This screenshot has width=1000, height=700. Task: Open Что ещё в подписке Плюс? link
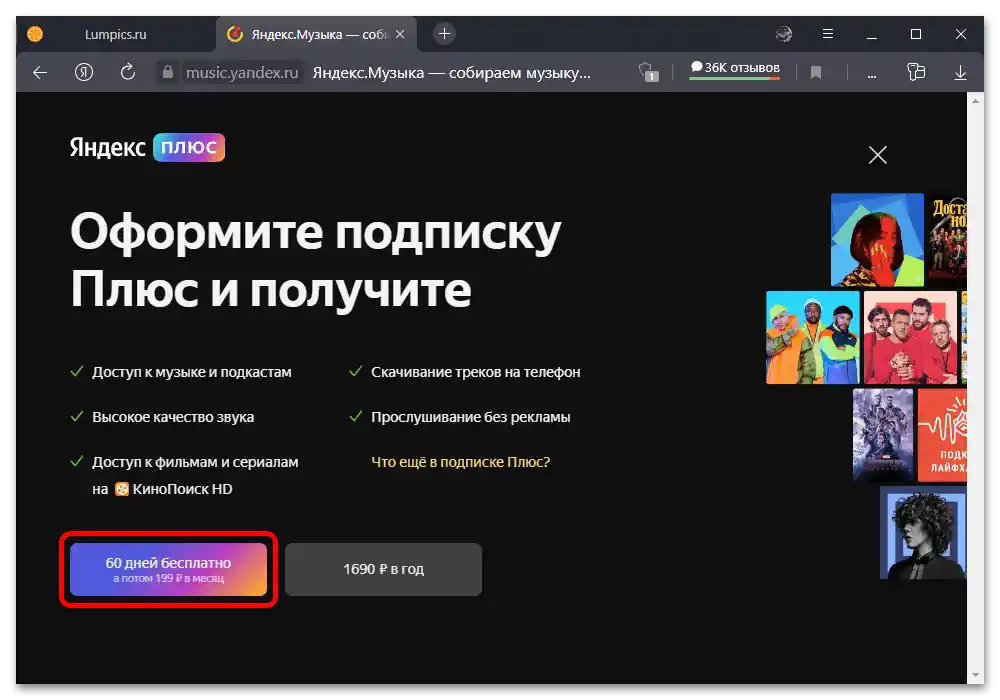tap(460, 462)
